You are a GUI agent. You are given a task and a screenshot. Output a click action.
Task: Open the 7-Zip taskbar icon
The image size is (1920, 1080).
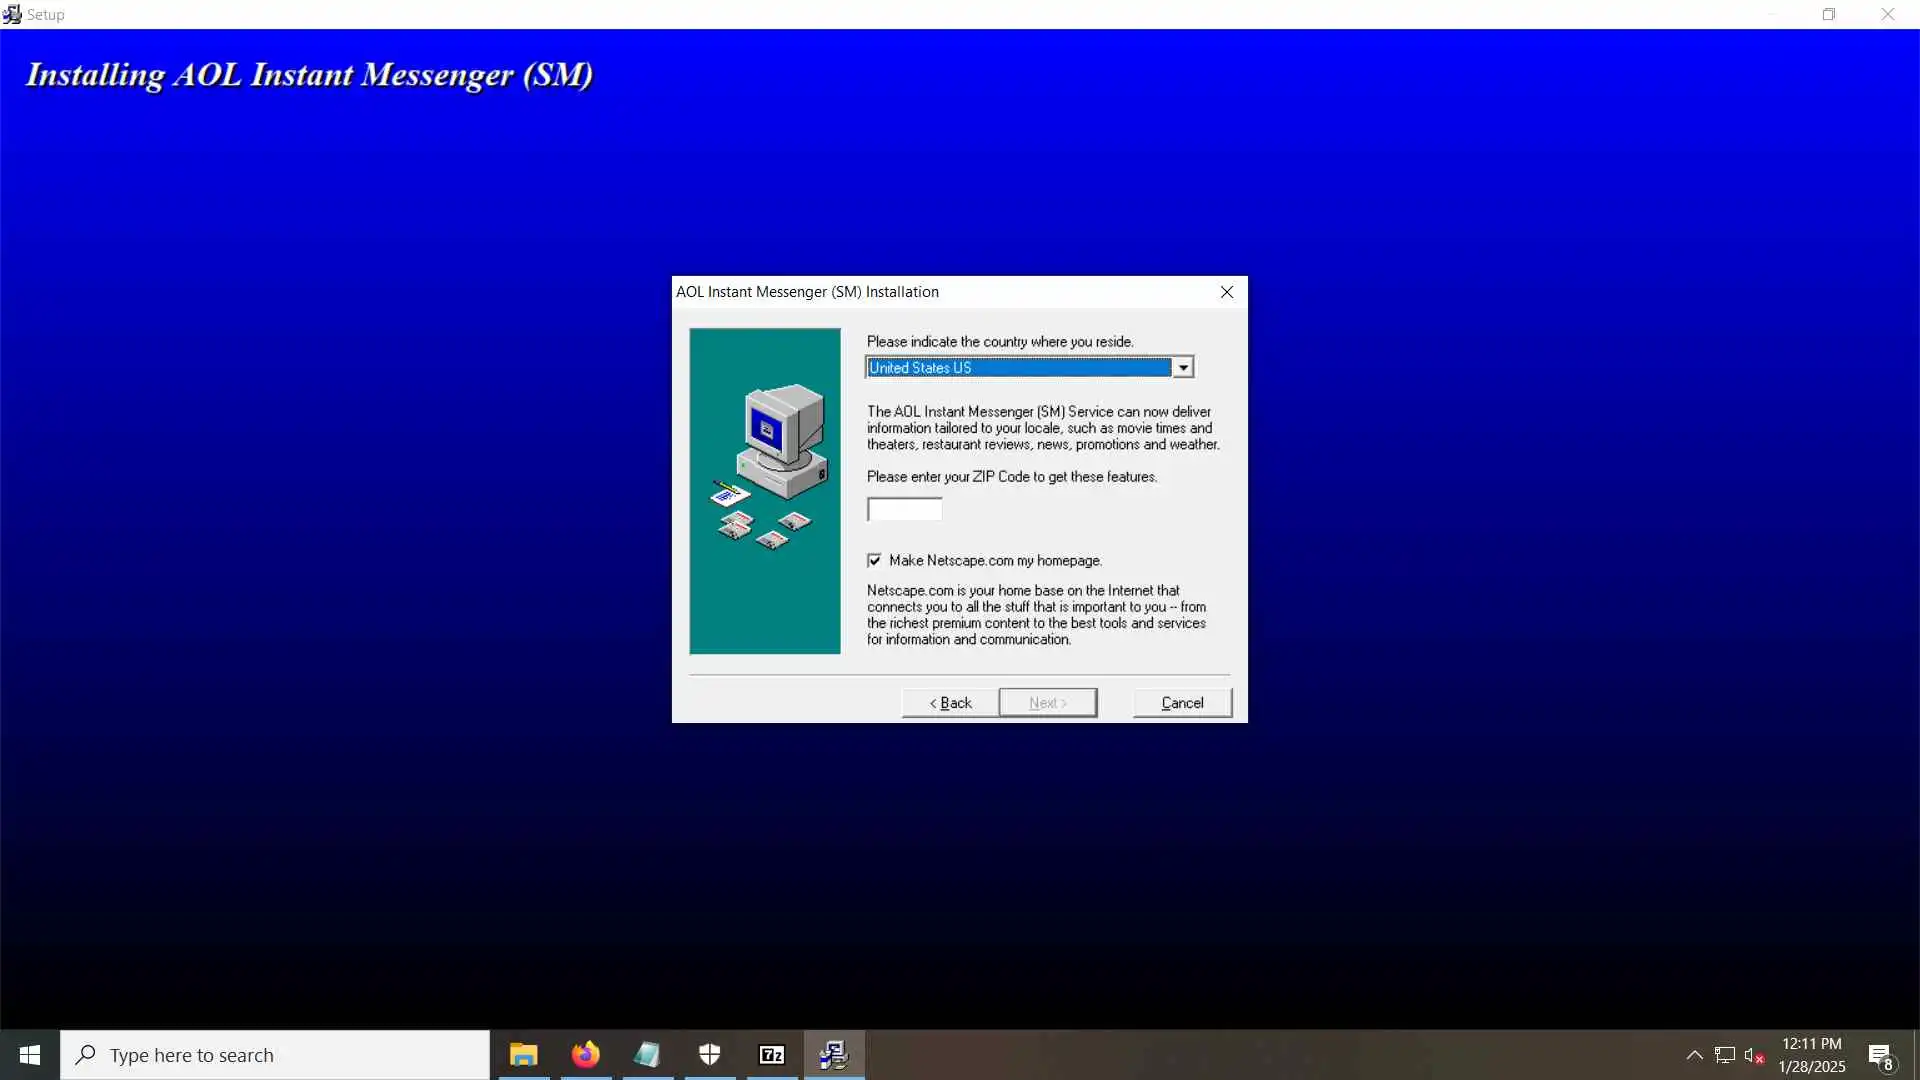tap(772, 1055)
